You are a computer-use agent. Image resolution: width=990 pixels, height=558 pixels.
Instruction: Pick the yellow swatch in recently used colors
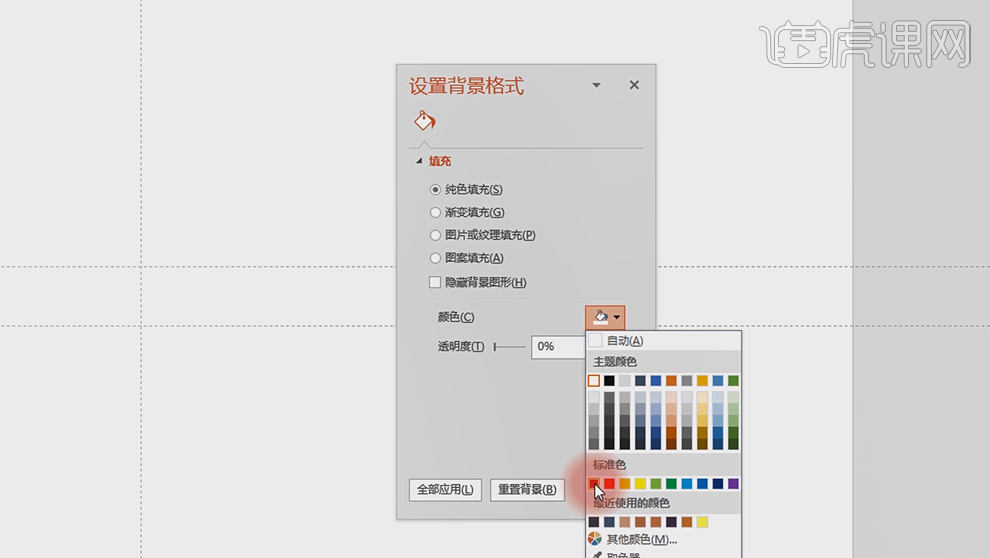tap(702, 522)
